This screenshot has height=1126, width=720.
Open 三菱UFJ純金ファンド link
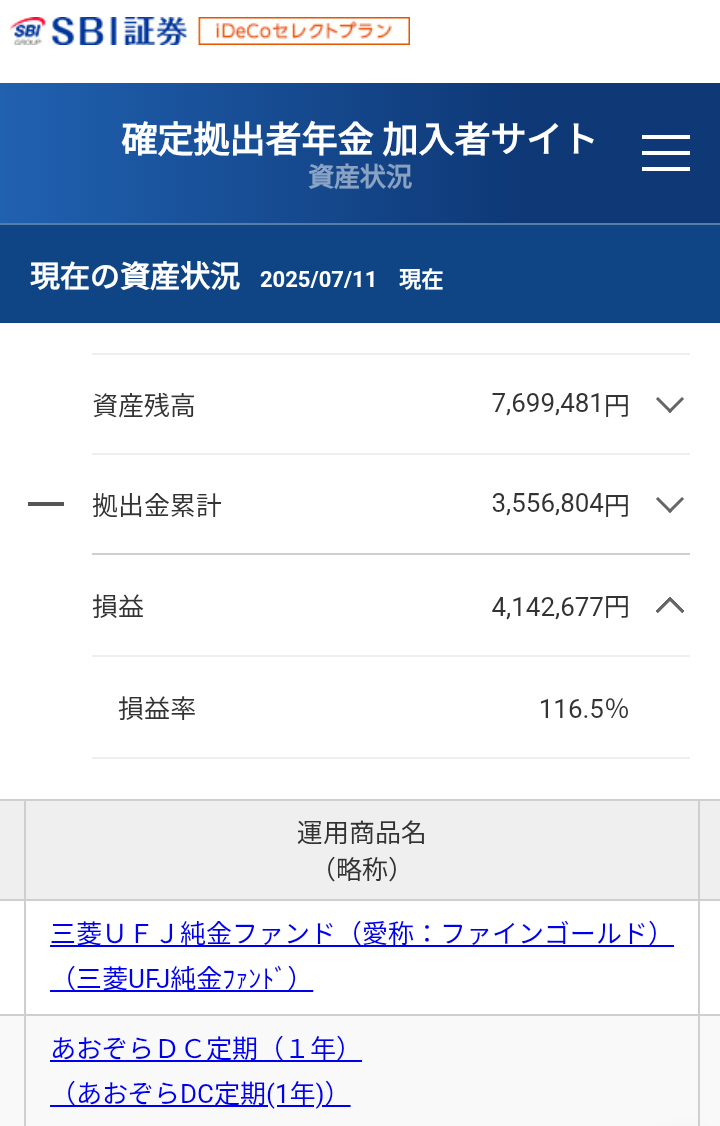tap(362, 956)
